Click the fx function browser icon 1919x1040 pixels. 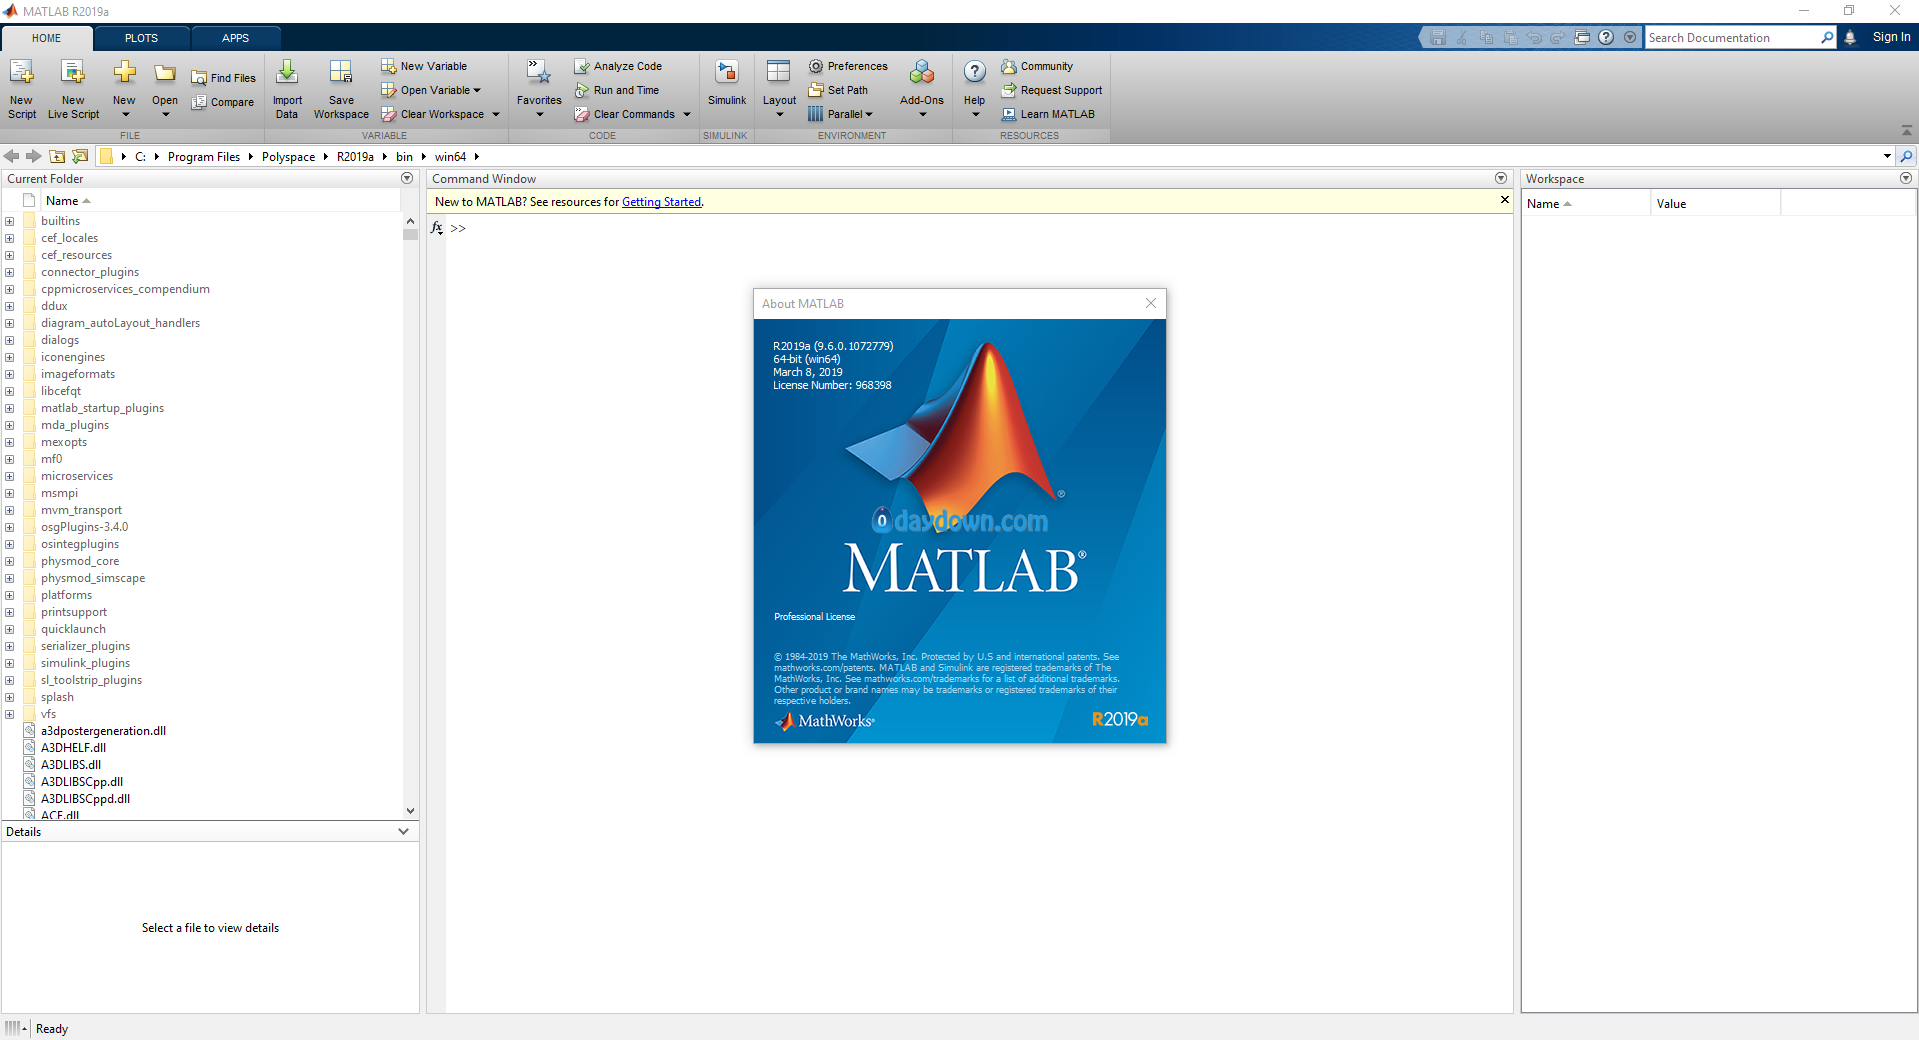point(437,228)
